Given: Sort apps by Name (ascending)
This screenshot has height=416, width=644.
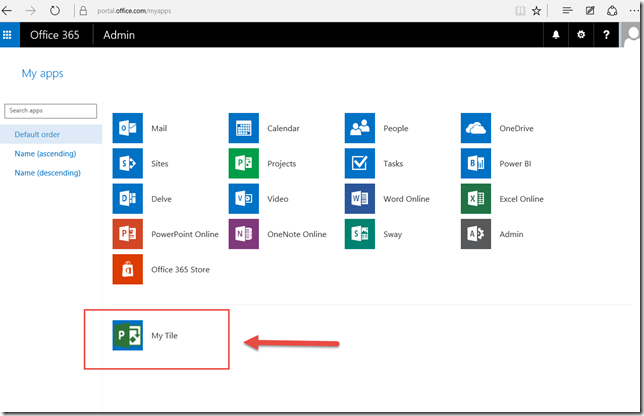Looking at the screenshot, I should pos(45,154).
